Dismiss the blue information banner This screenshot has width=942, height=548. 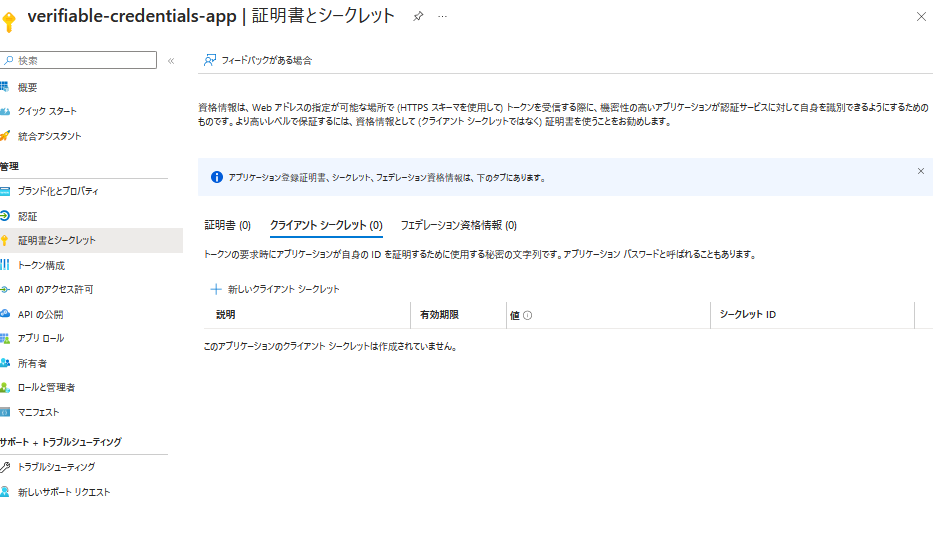coord(920,171)
